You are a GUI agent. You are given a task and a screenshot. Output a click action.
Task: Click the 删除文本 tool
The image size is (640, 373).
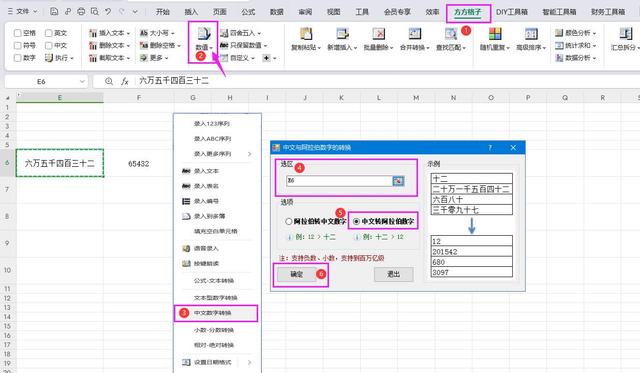point(109,45)
